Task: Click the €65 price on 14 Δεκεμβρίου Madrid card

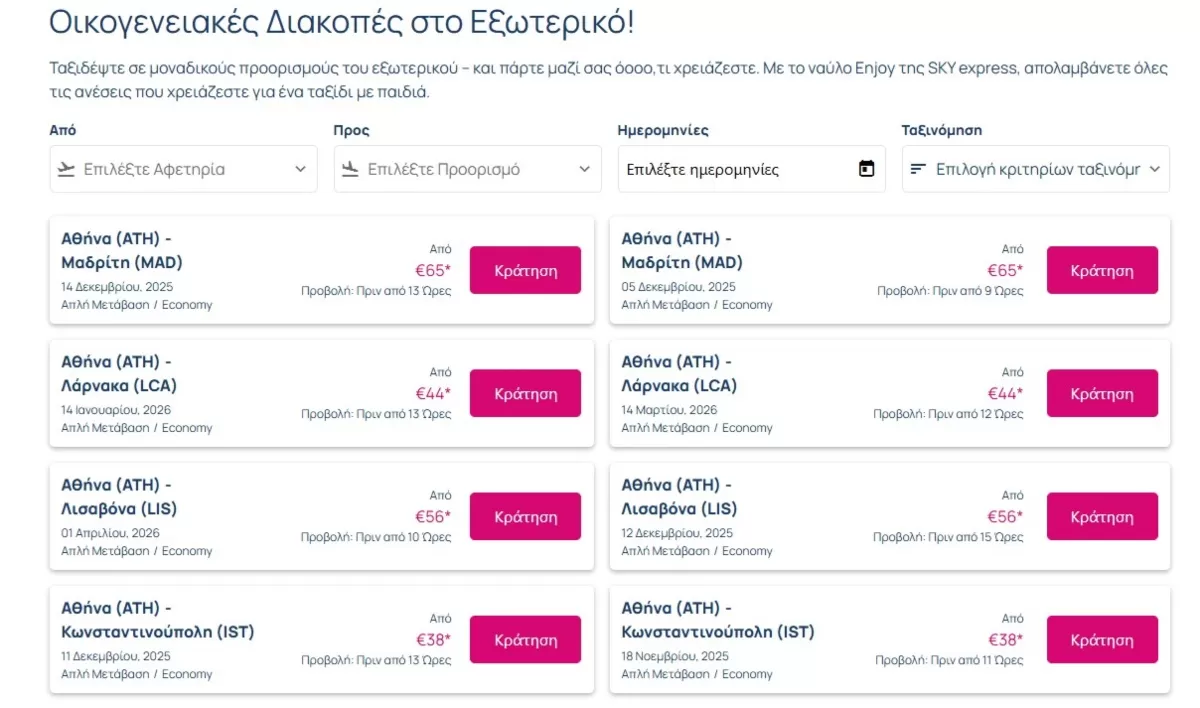Action: pos(433,270)
